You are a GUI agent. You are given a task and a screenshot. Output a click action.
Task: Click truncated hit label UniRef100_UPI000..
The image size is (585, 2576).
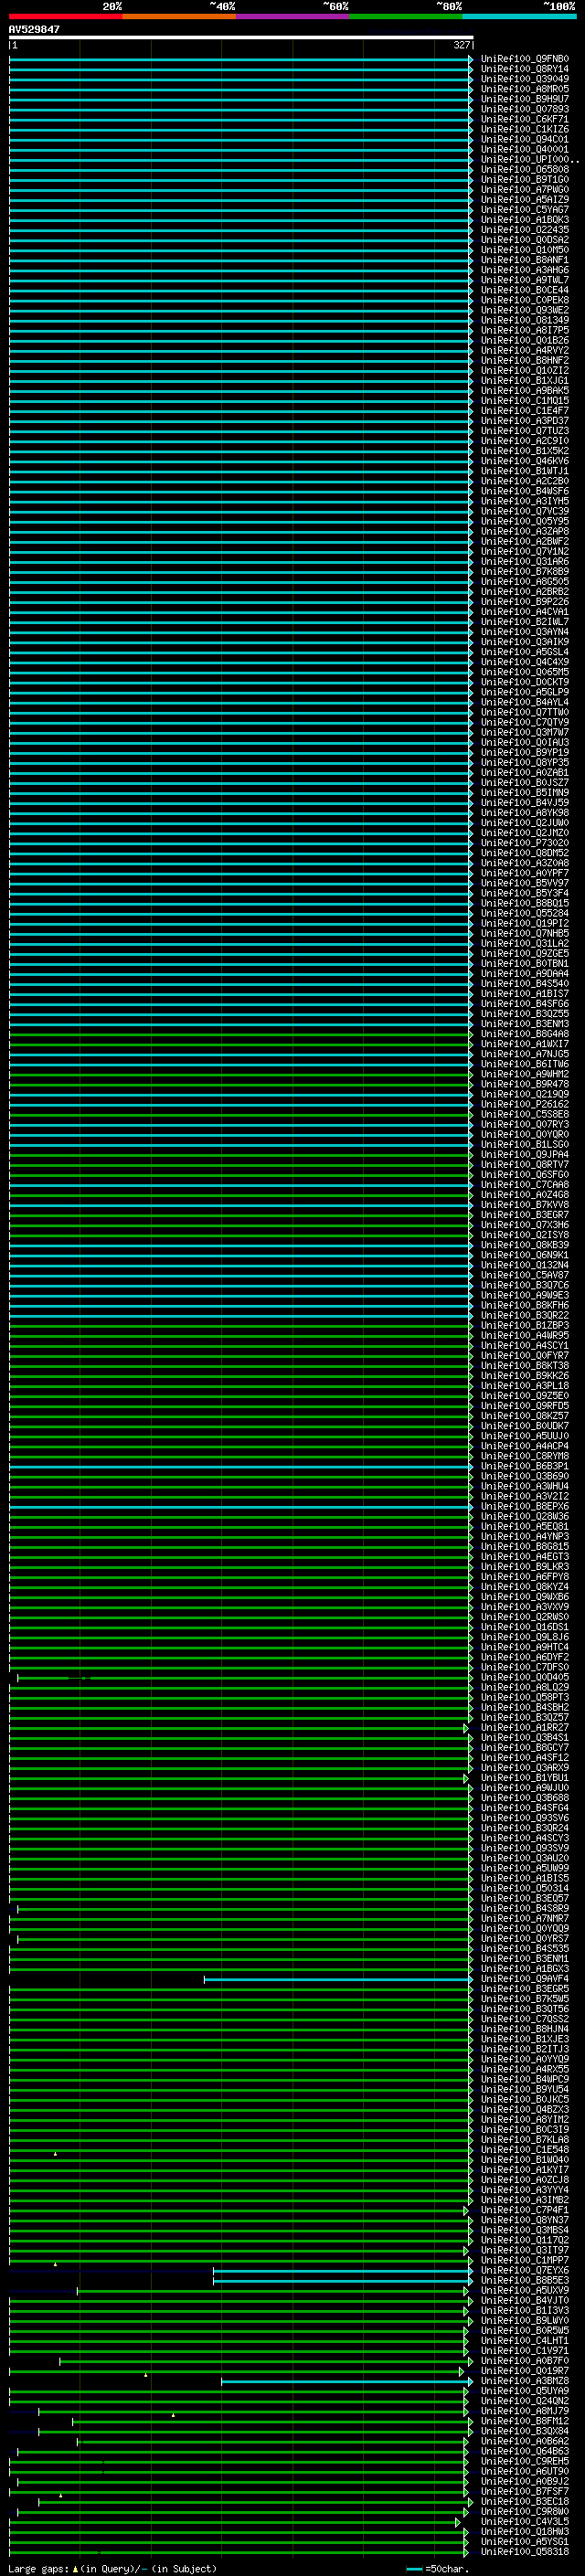(530, 159)
